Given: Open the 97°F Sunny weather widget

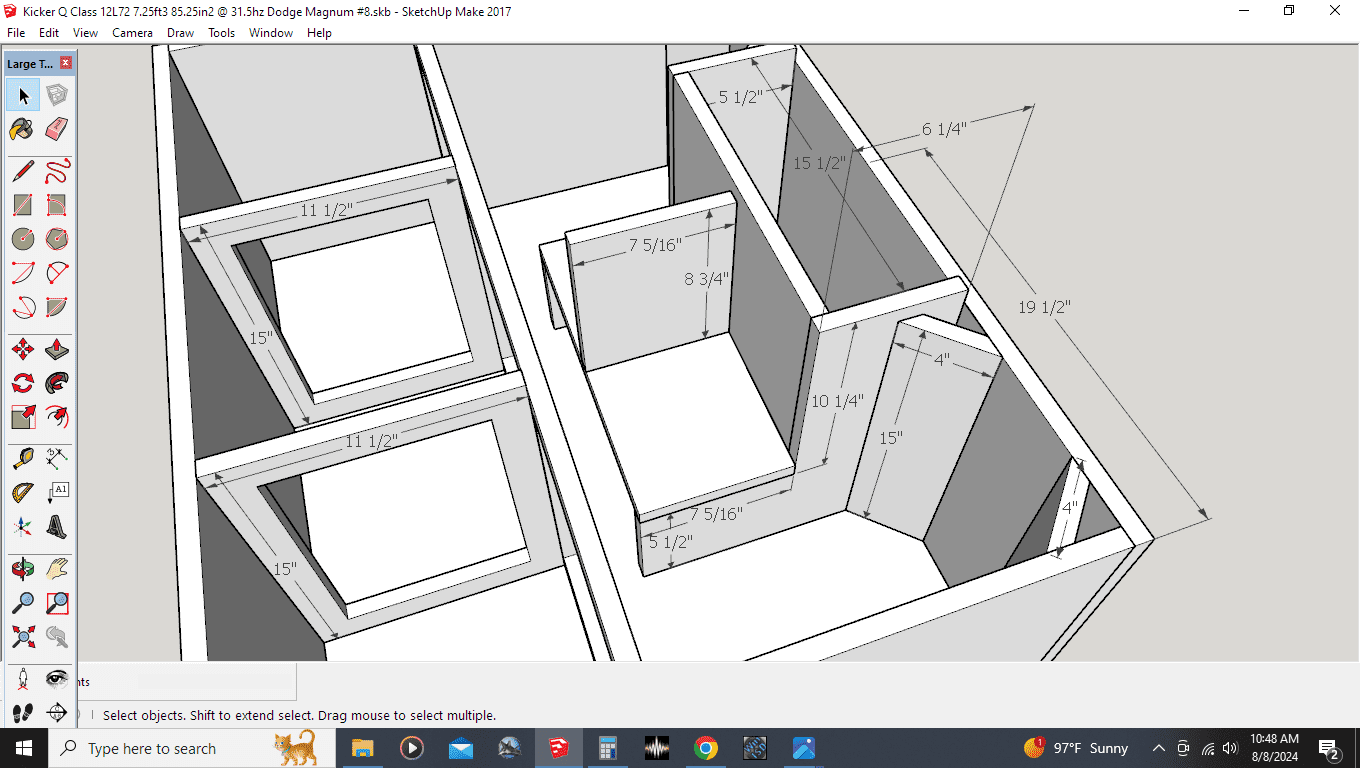Looking at the screenshot, I should [x=1076, y=748].
